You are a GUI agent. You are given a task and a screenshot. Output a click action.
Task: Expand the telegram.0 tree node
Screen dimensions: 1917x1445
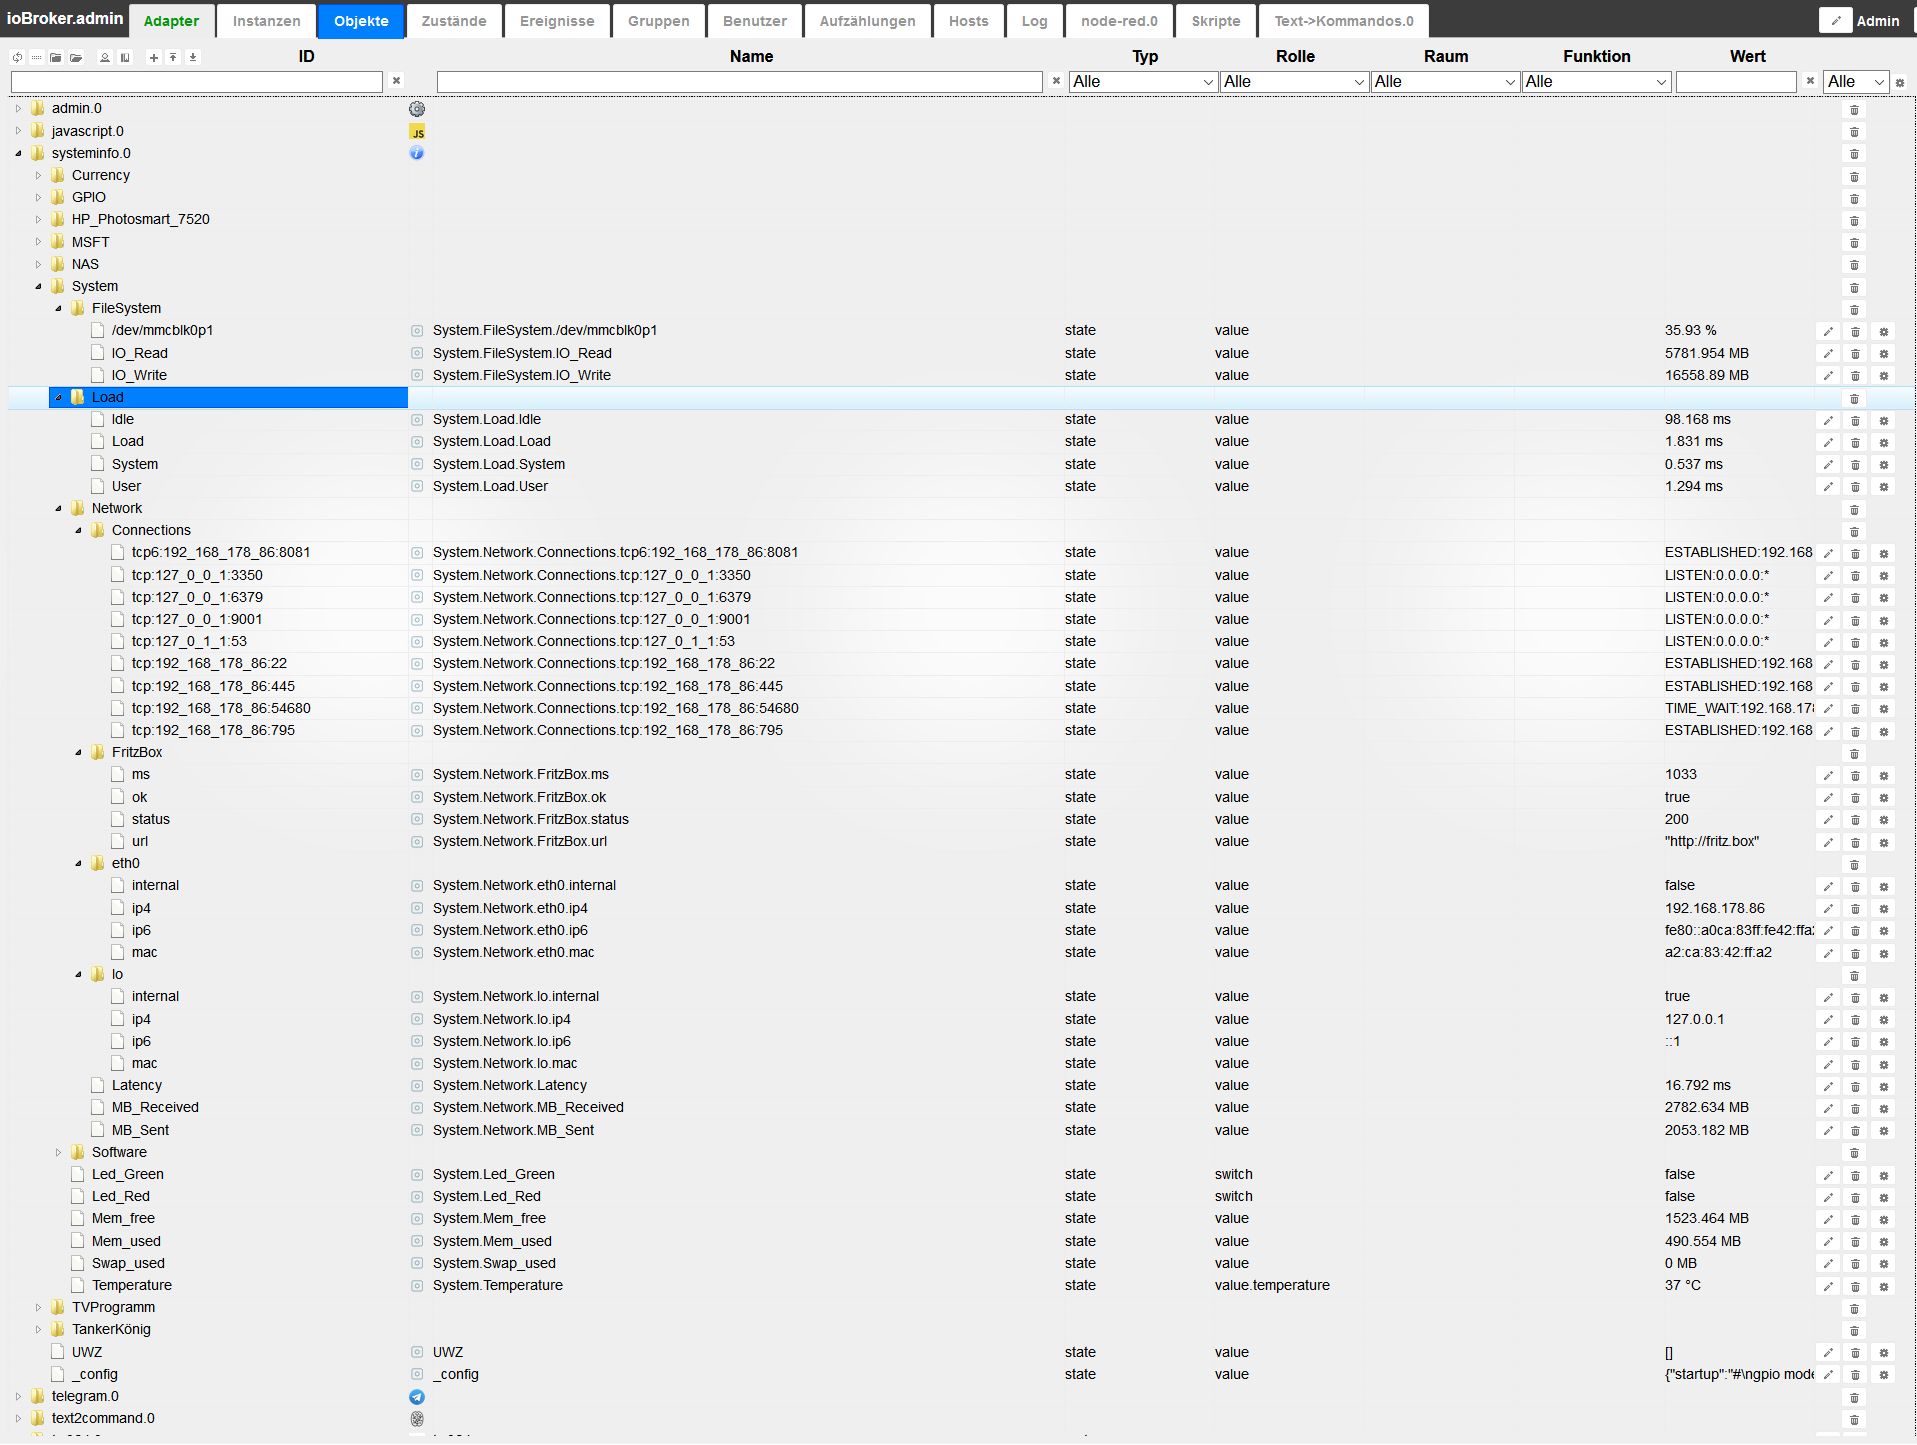18,1397
